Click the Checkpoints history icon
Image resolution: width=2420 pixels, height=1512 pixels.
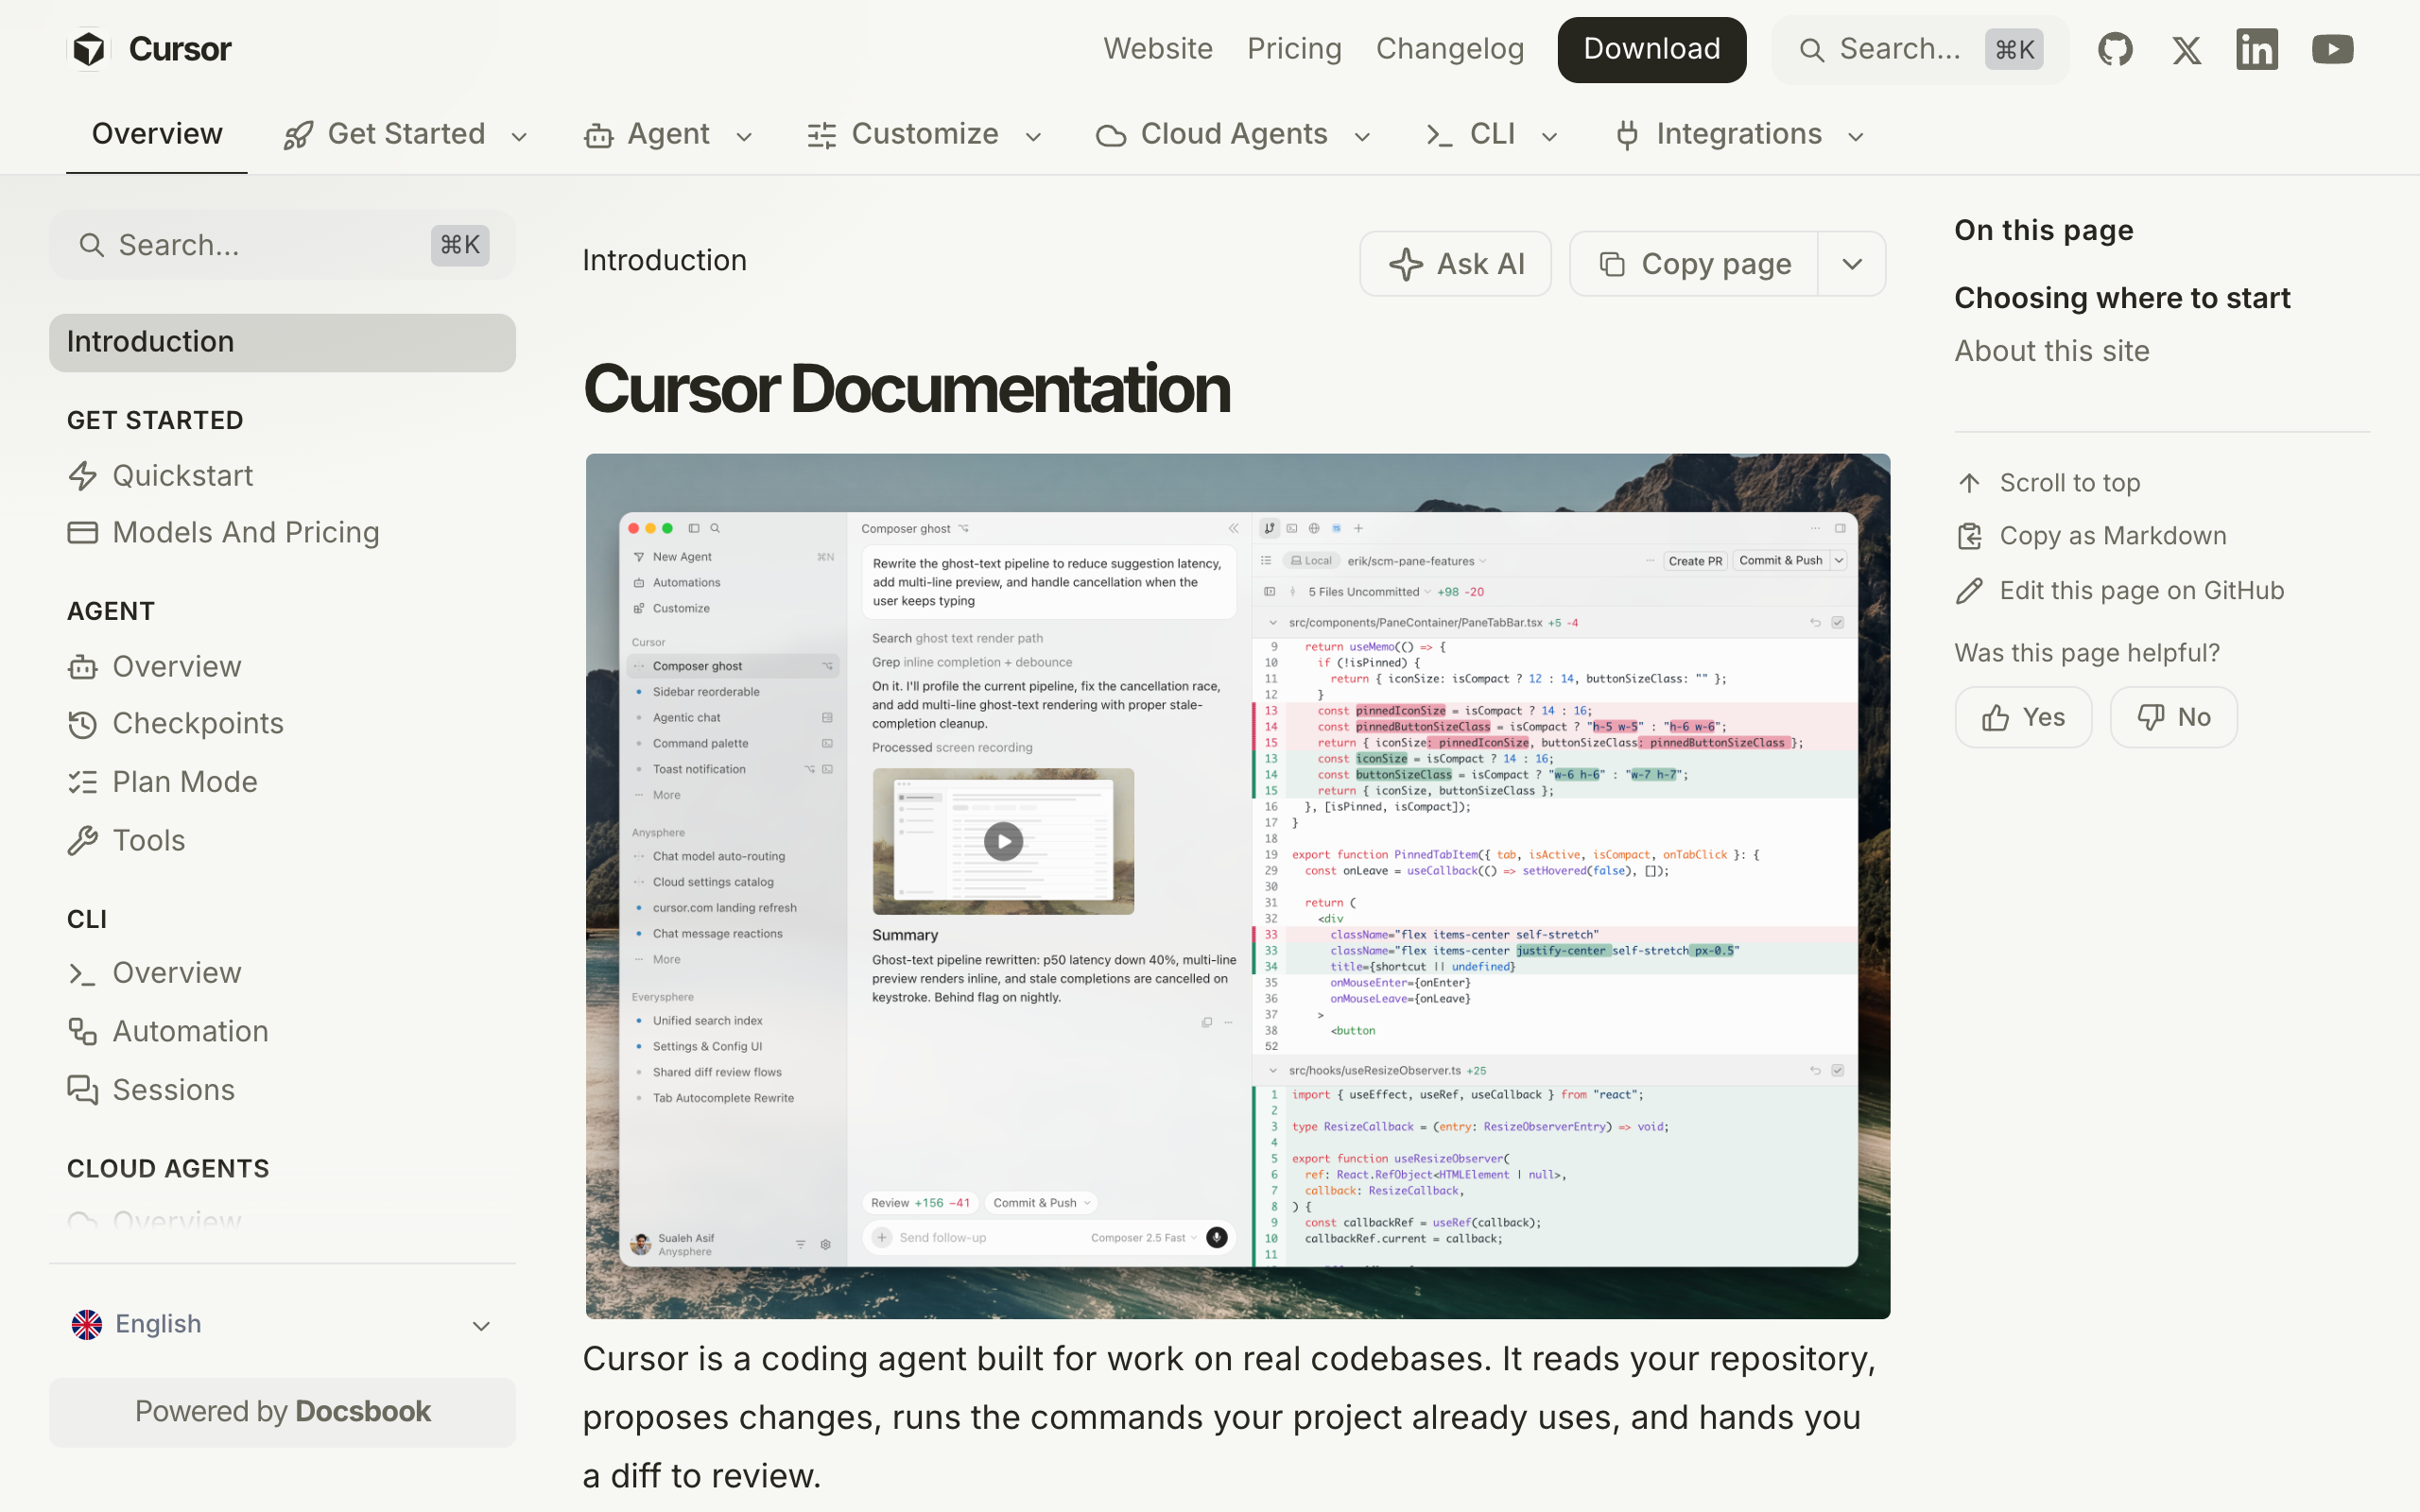click(83, 724)
